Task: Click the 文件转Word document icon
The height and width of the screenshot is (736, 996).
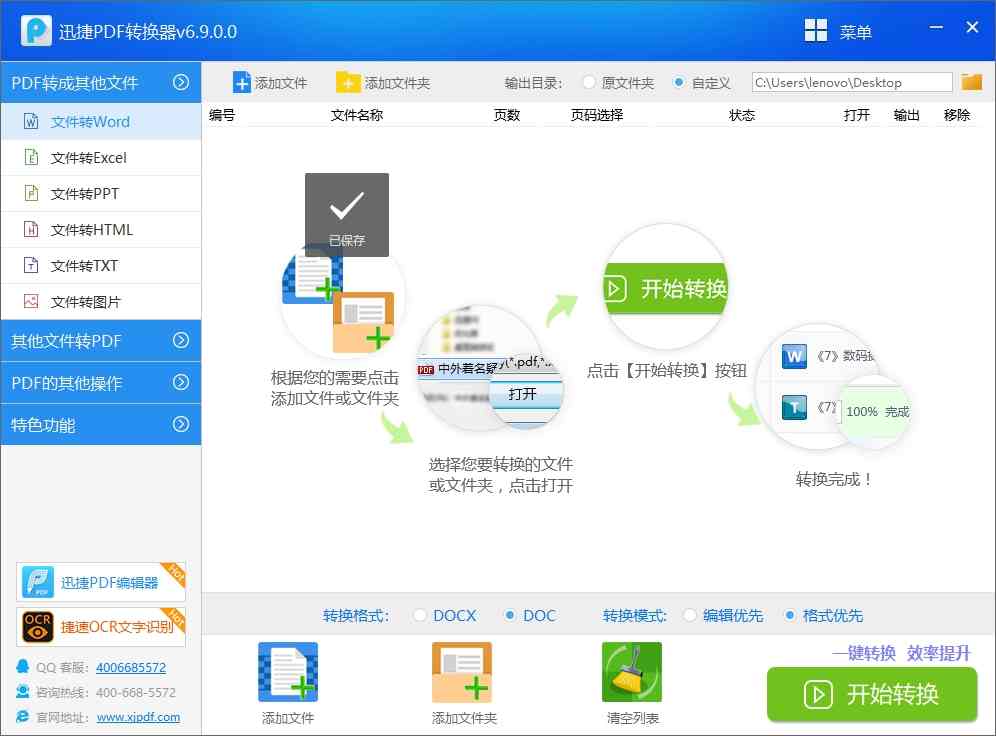Action: click(x=30, y=121)
